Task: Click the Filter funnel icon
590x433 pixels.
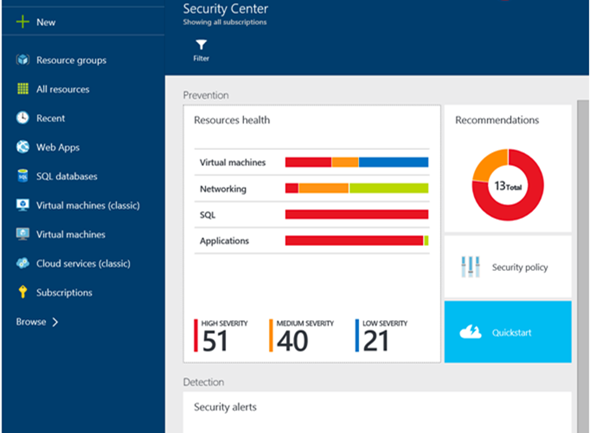Action: click(x=201, y=45)
